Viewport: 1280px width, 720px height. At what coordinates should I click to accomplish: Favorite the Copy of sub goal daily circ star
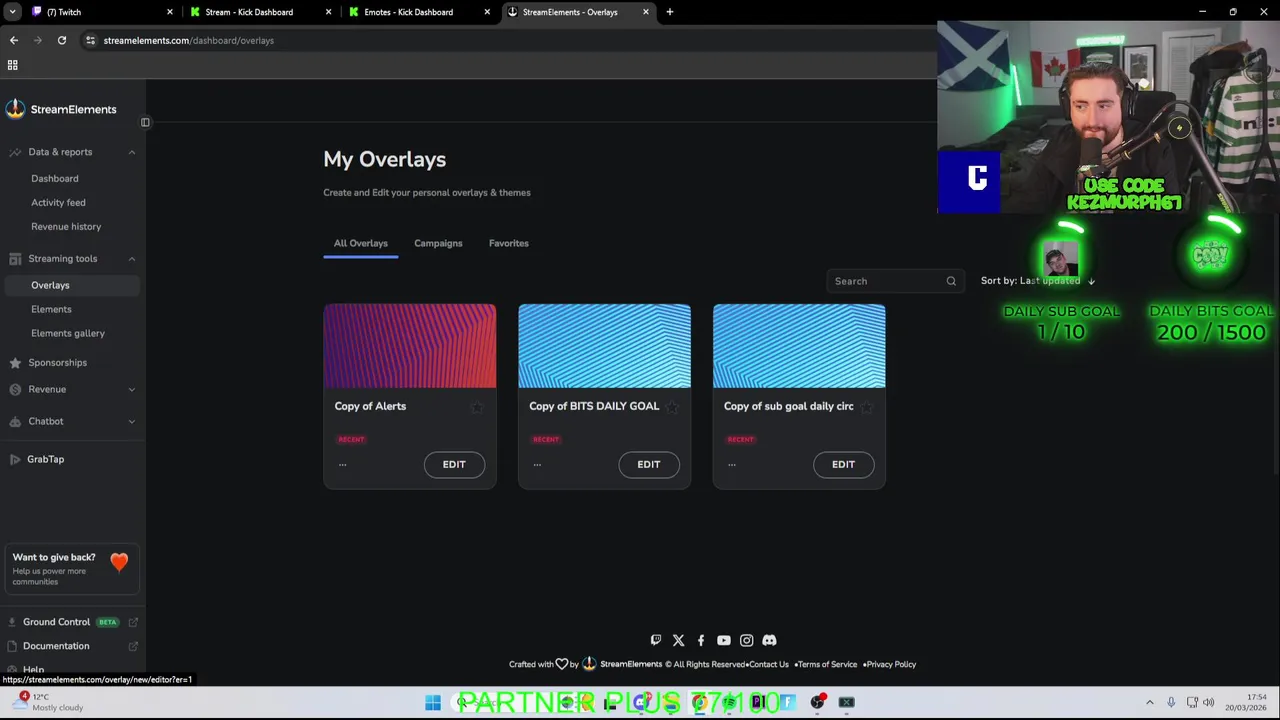pyautogui.click(x=867, y=407)
